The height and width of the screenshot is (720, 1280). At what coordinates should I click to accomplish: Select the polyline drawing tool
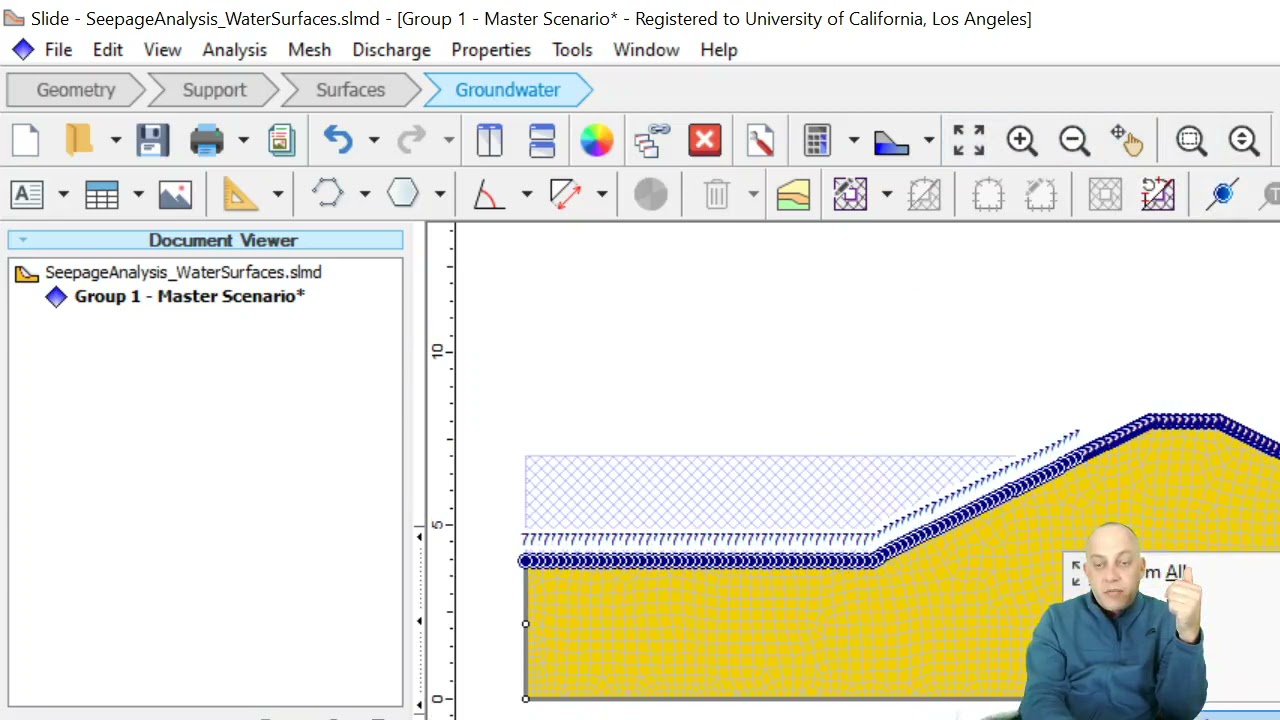tap(328, 193)
